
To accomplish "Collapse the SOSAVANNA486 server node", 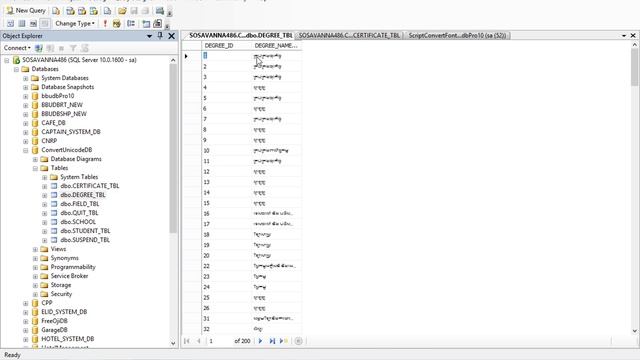I will (x=7, y=60).
